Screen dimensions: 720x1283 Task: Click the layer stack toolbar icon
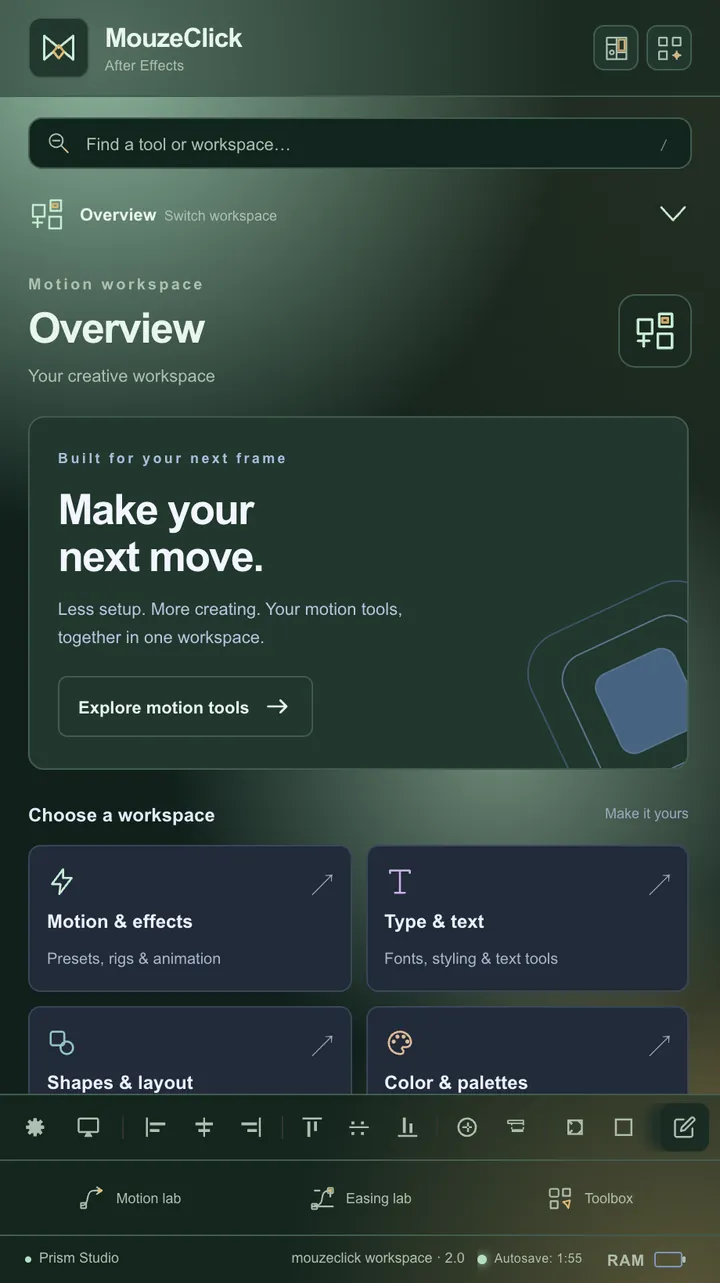(516, 1127)
